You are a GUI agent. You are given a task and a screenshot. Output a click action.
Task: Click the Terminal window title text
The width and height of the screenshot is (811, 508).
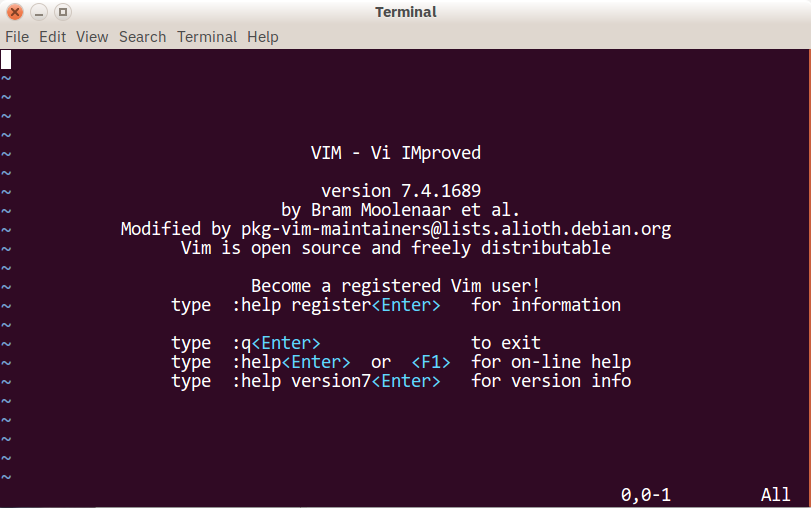[405, 12]
